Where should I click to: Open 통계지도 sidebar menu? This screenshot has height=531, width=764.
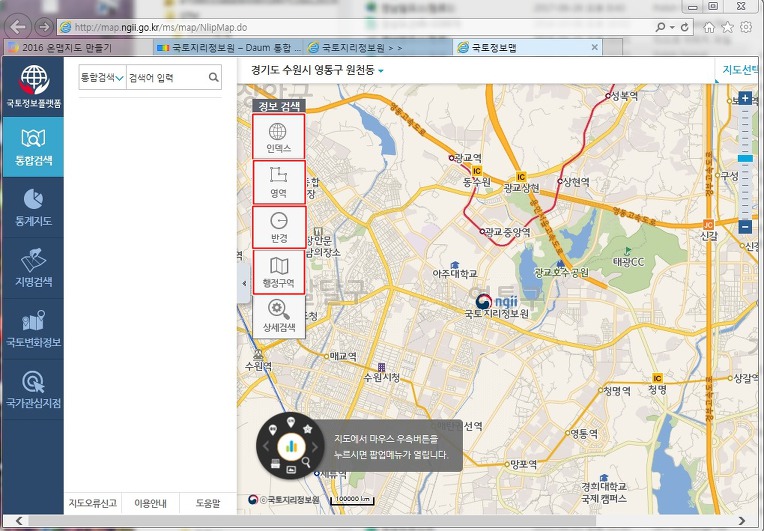click(33, 208)
